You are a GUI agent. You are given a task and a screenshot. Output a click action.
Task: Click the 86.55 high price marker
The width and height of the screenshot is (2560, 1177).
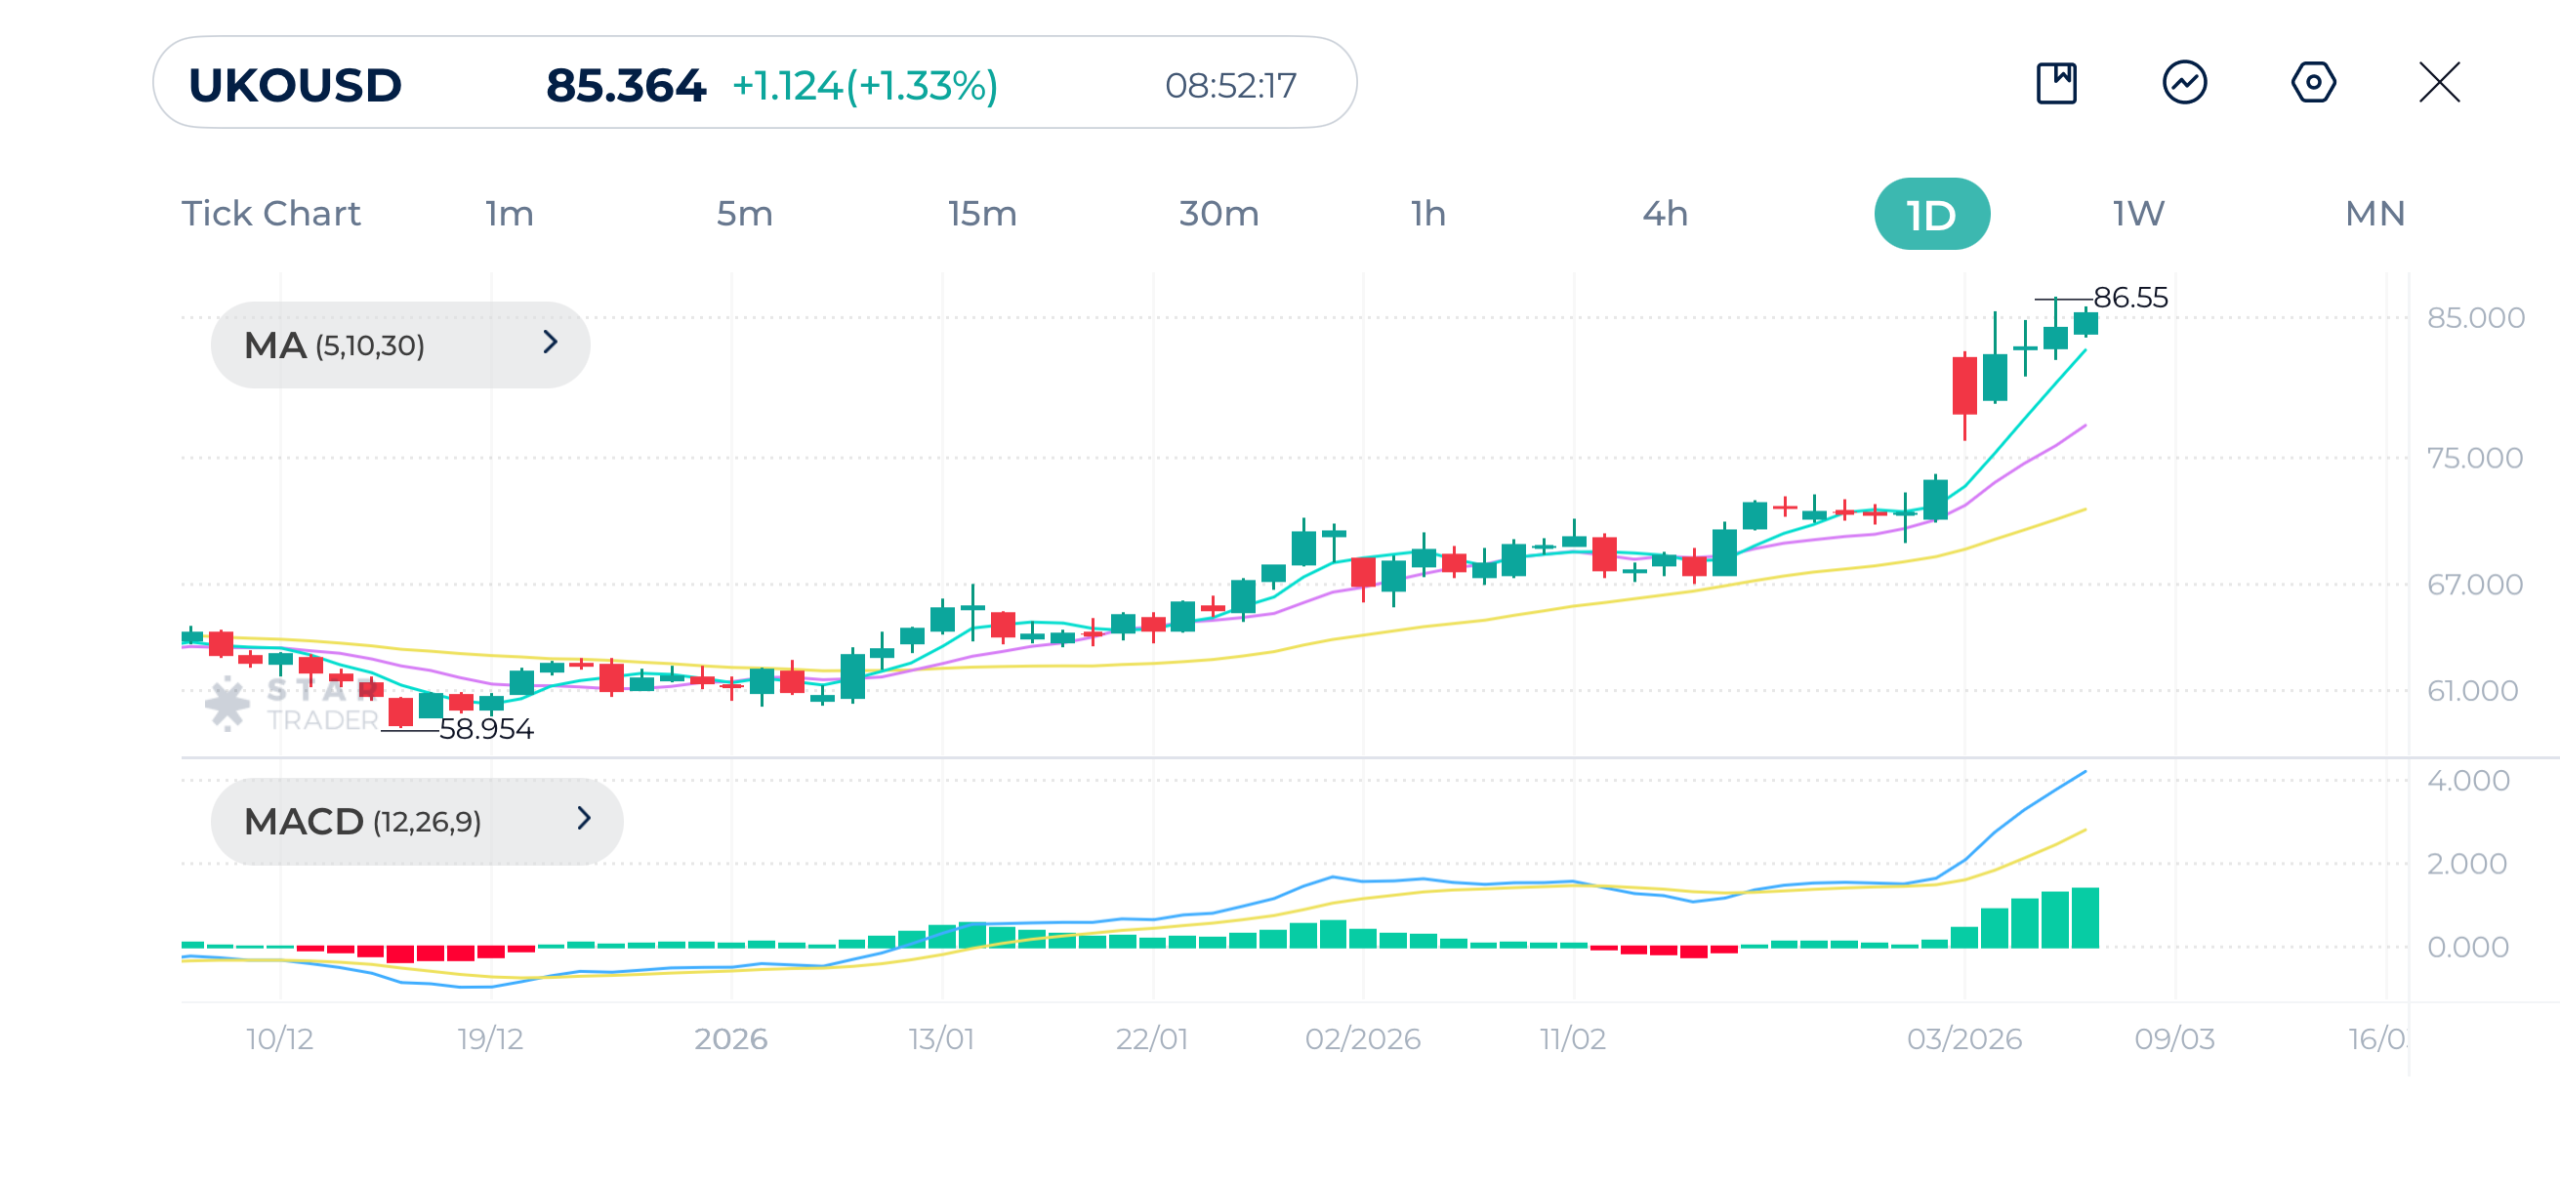pos(2130,298)
